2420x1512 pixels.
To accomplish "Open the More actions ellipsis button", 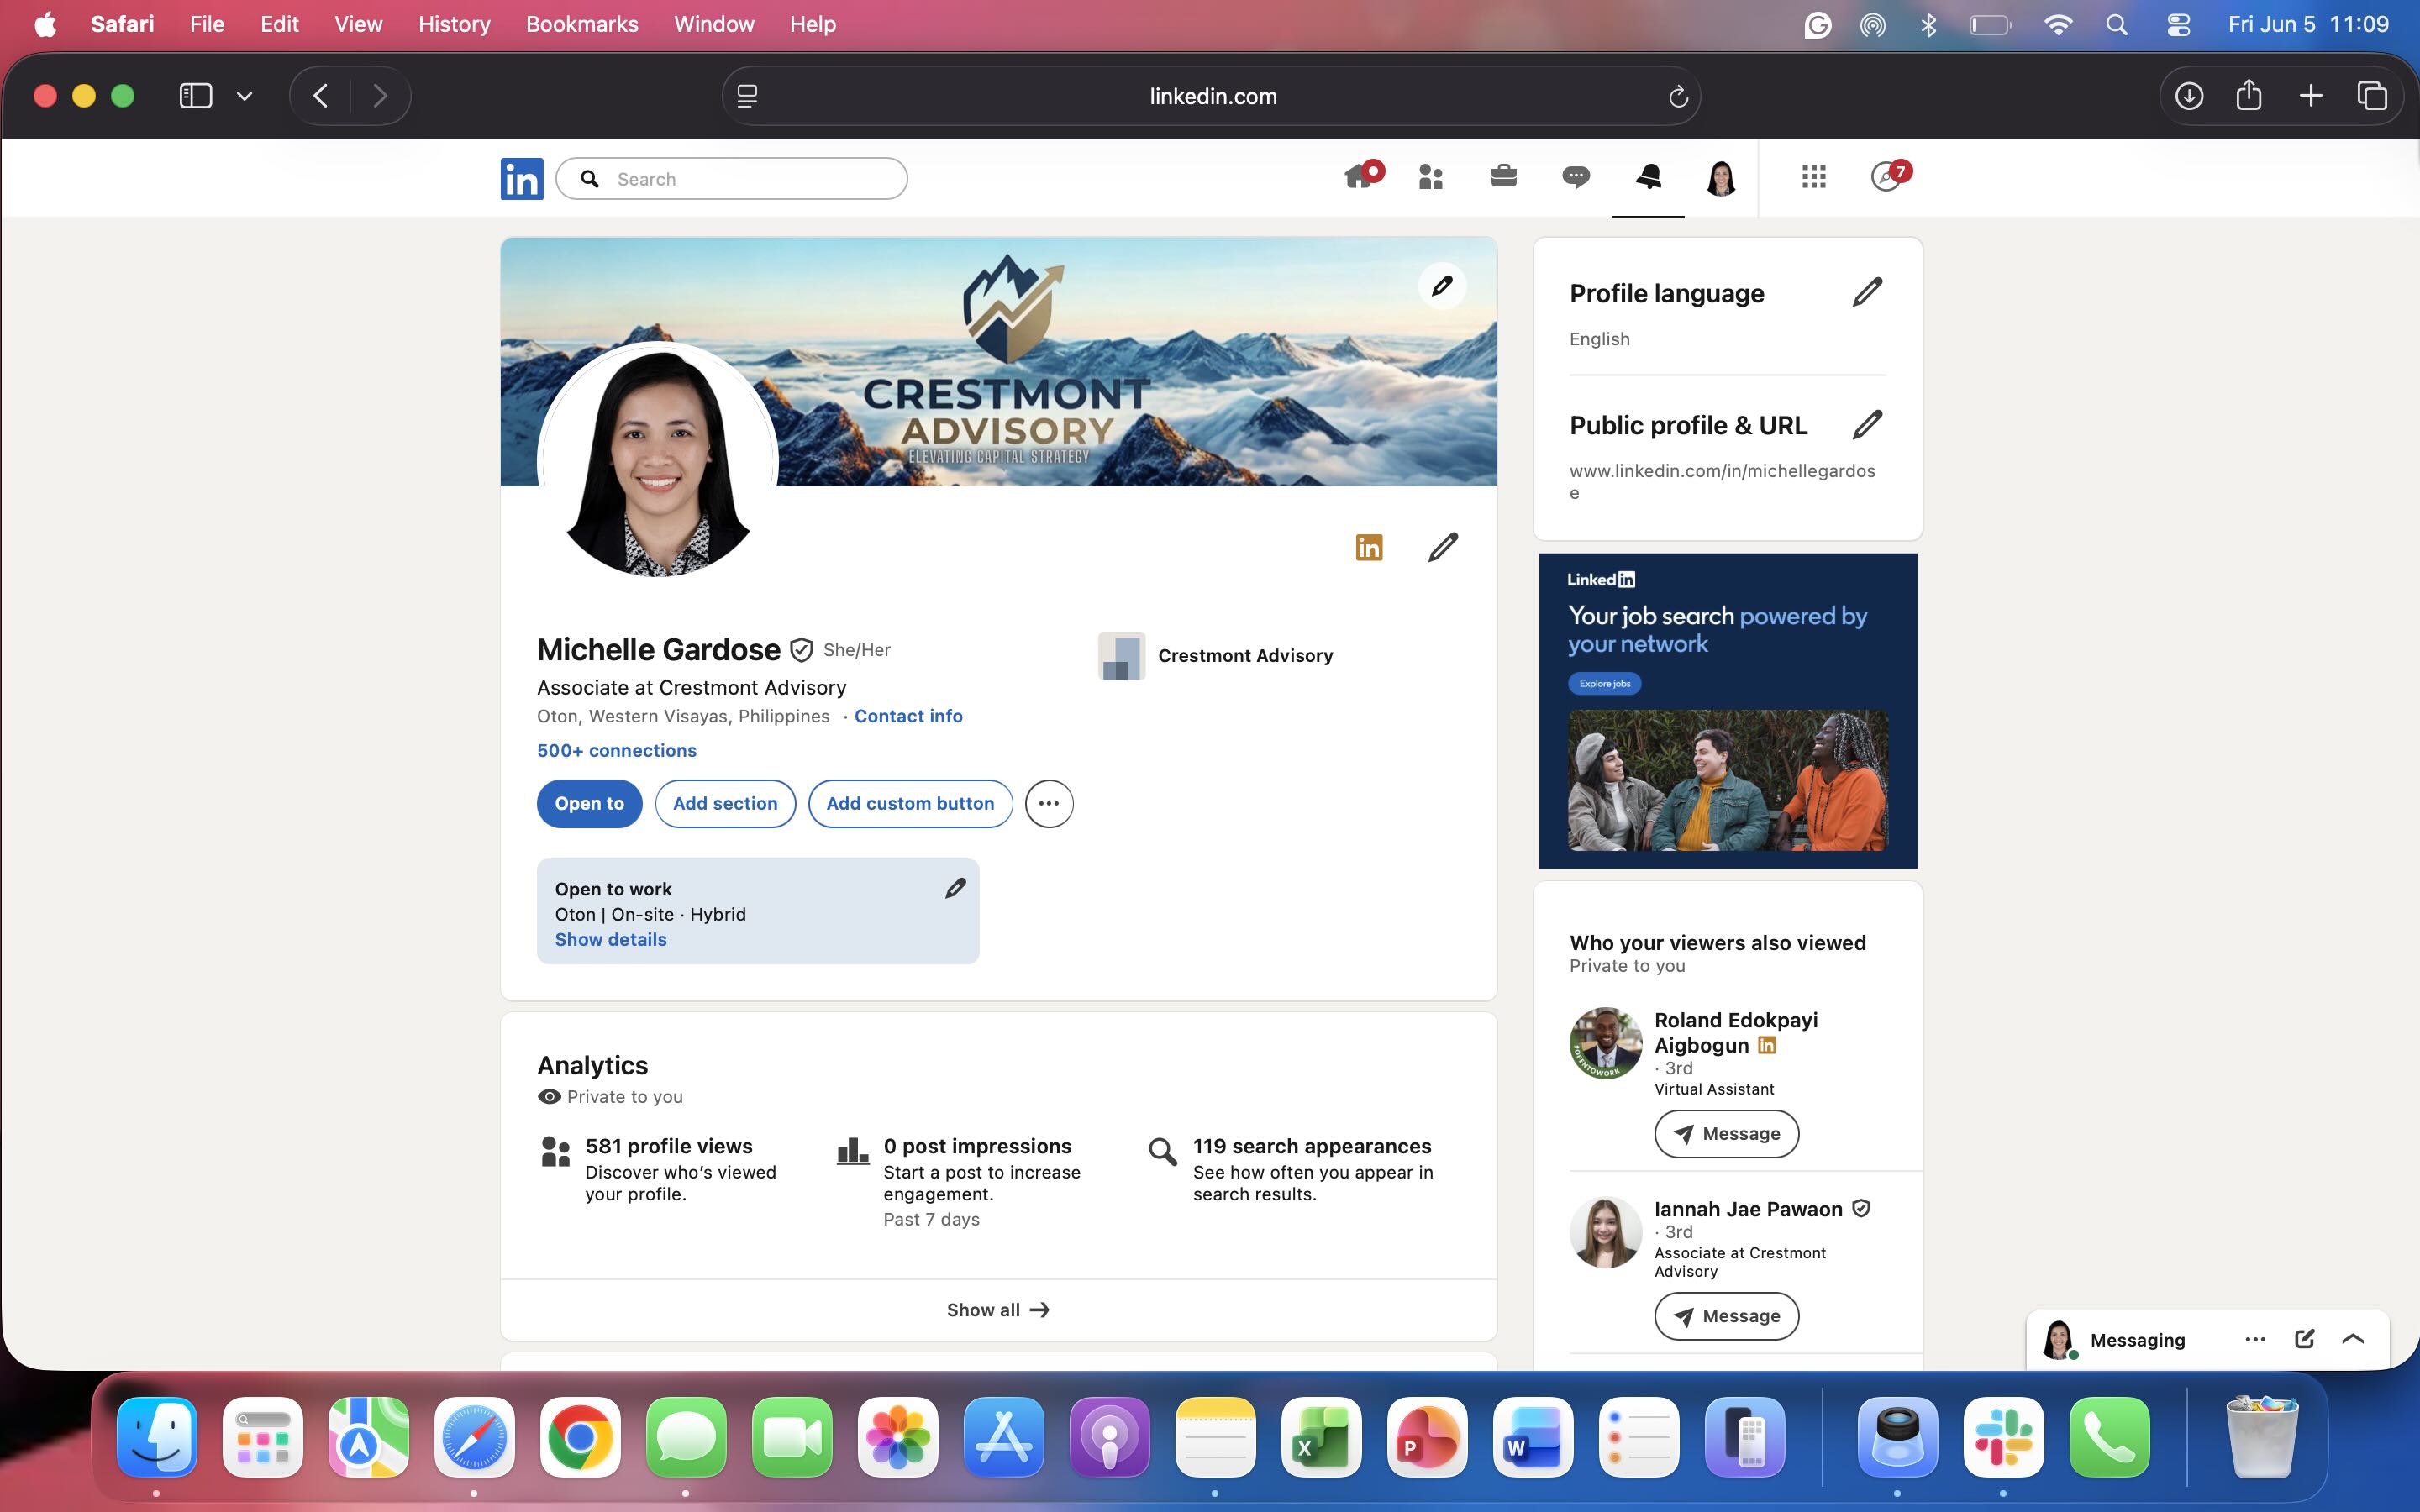I will [1049, 803].
